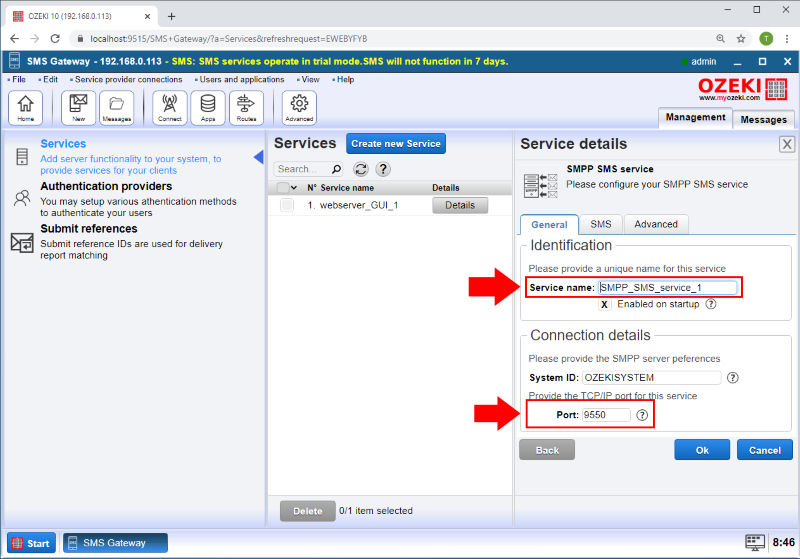Click the keyboard tray icon near clock
The height and width of the screenshot is (559, 800).
tap(755, 542)
